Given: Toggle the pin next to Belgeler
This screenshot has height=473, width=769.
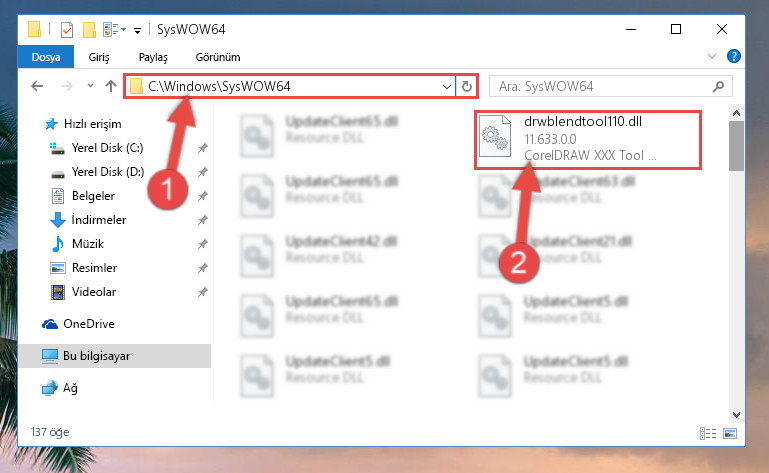Looking at the screenshot, I should (x=203, y=196).
